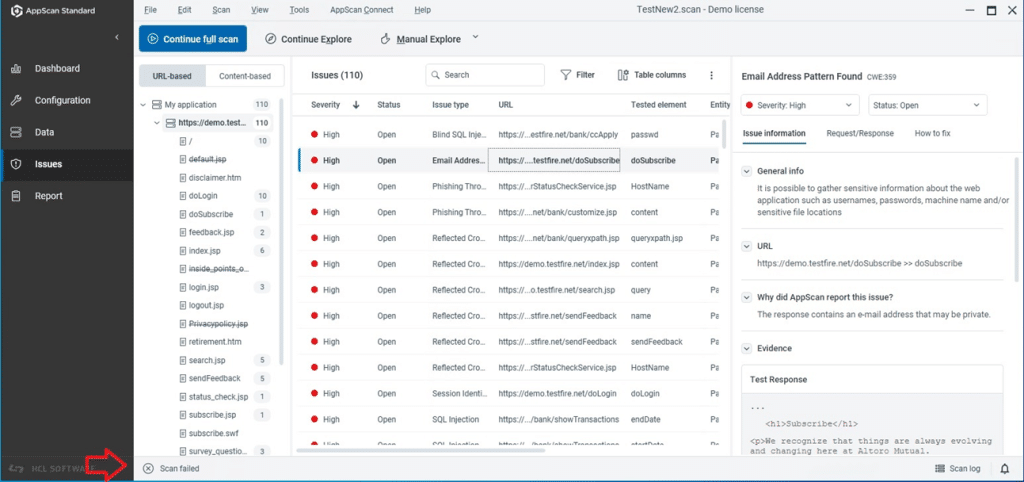Open the issues list kebab menu
Screen dimensions: 1024x482
(x=711, y=75)
